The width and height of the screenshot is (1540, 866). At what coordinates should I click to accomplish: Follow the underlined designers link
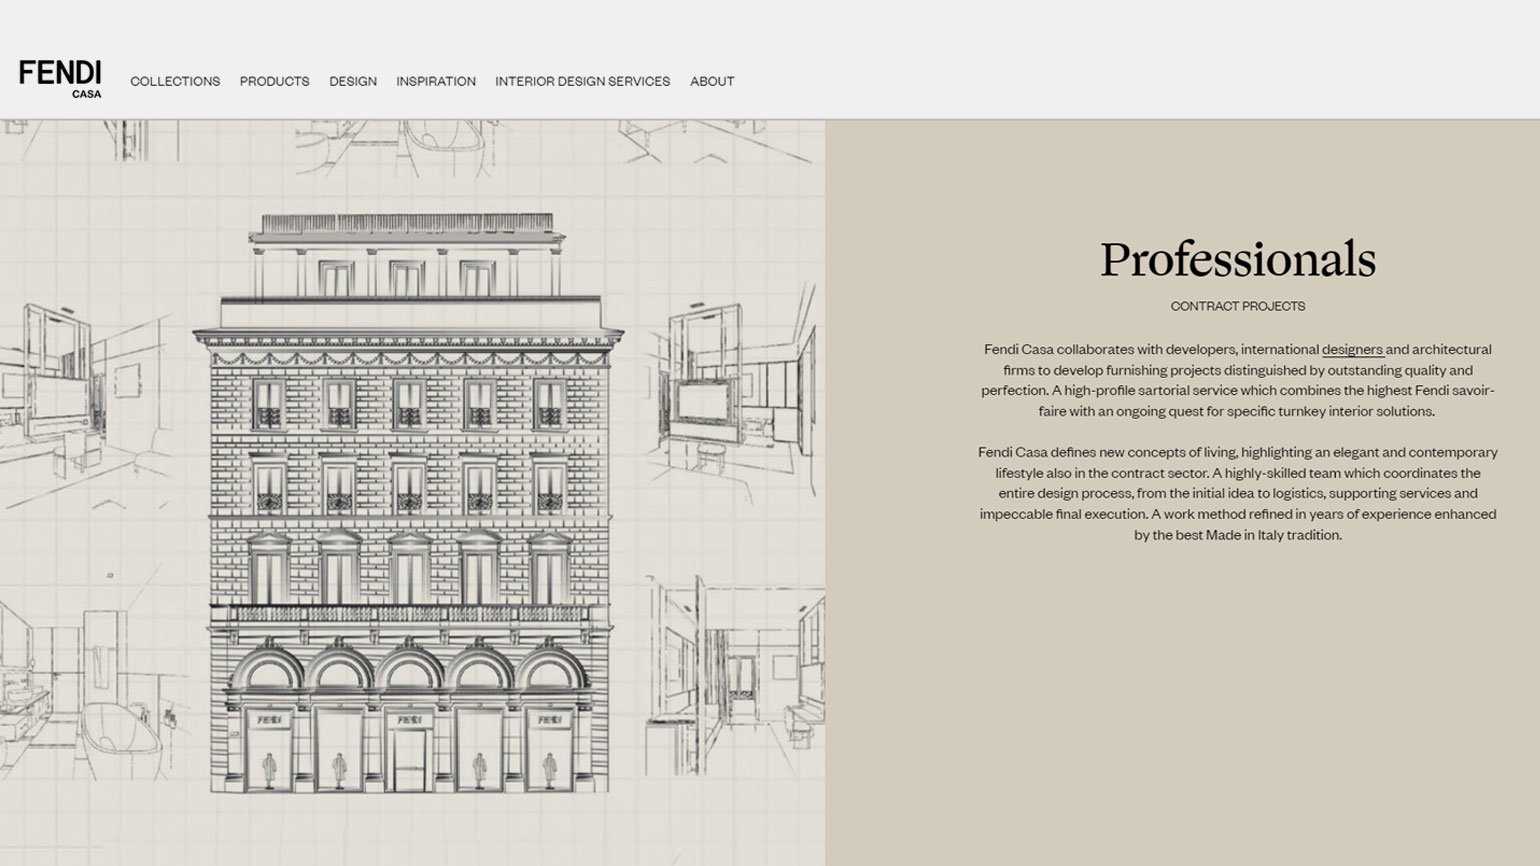pyautogui.click(x=1352, y=349)
